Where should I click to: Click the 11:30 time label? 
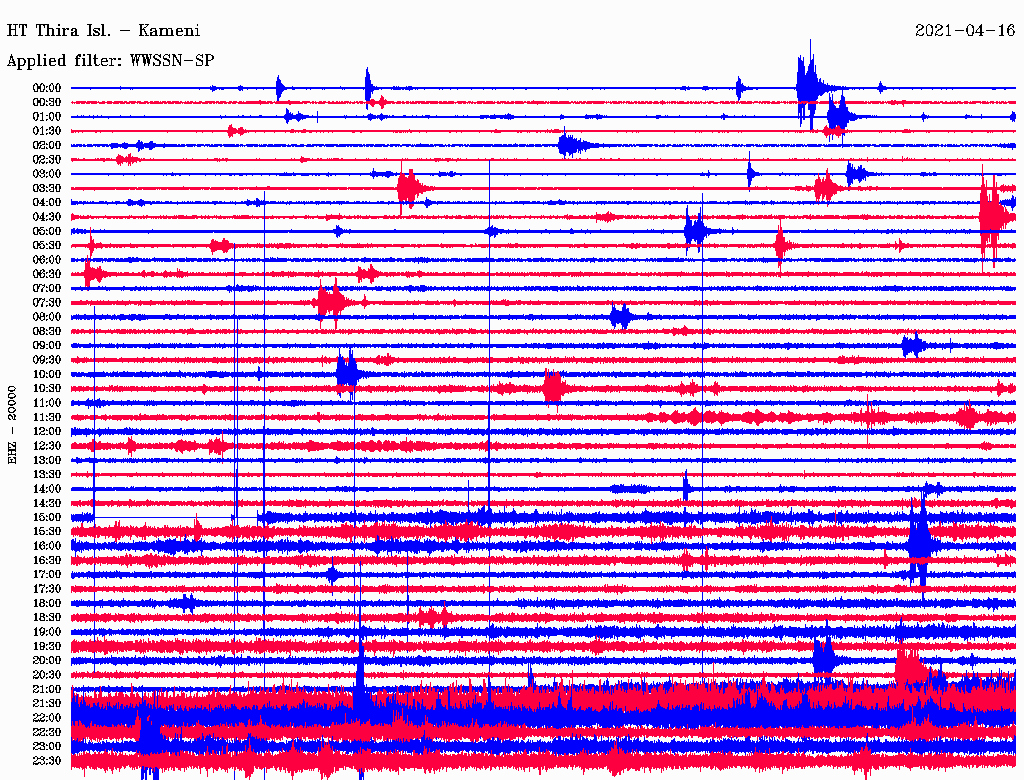point(47,417)
